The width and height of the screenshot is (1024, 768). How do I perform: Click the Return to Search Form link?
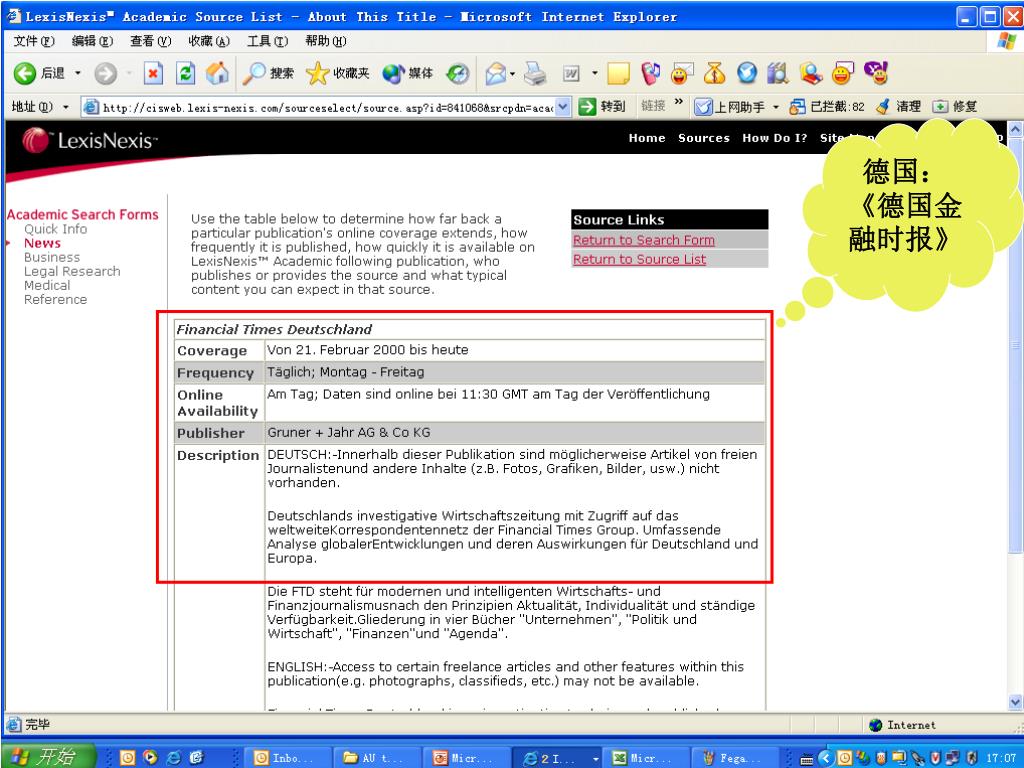click(643, 240)
